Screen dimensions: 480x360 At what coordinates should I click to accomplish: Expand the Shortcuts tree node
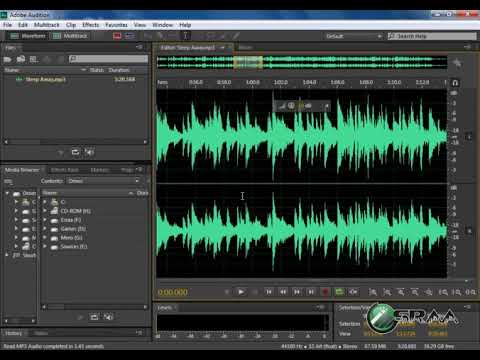coord(7,255)
